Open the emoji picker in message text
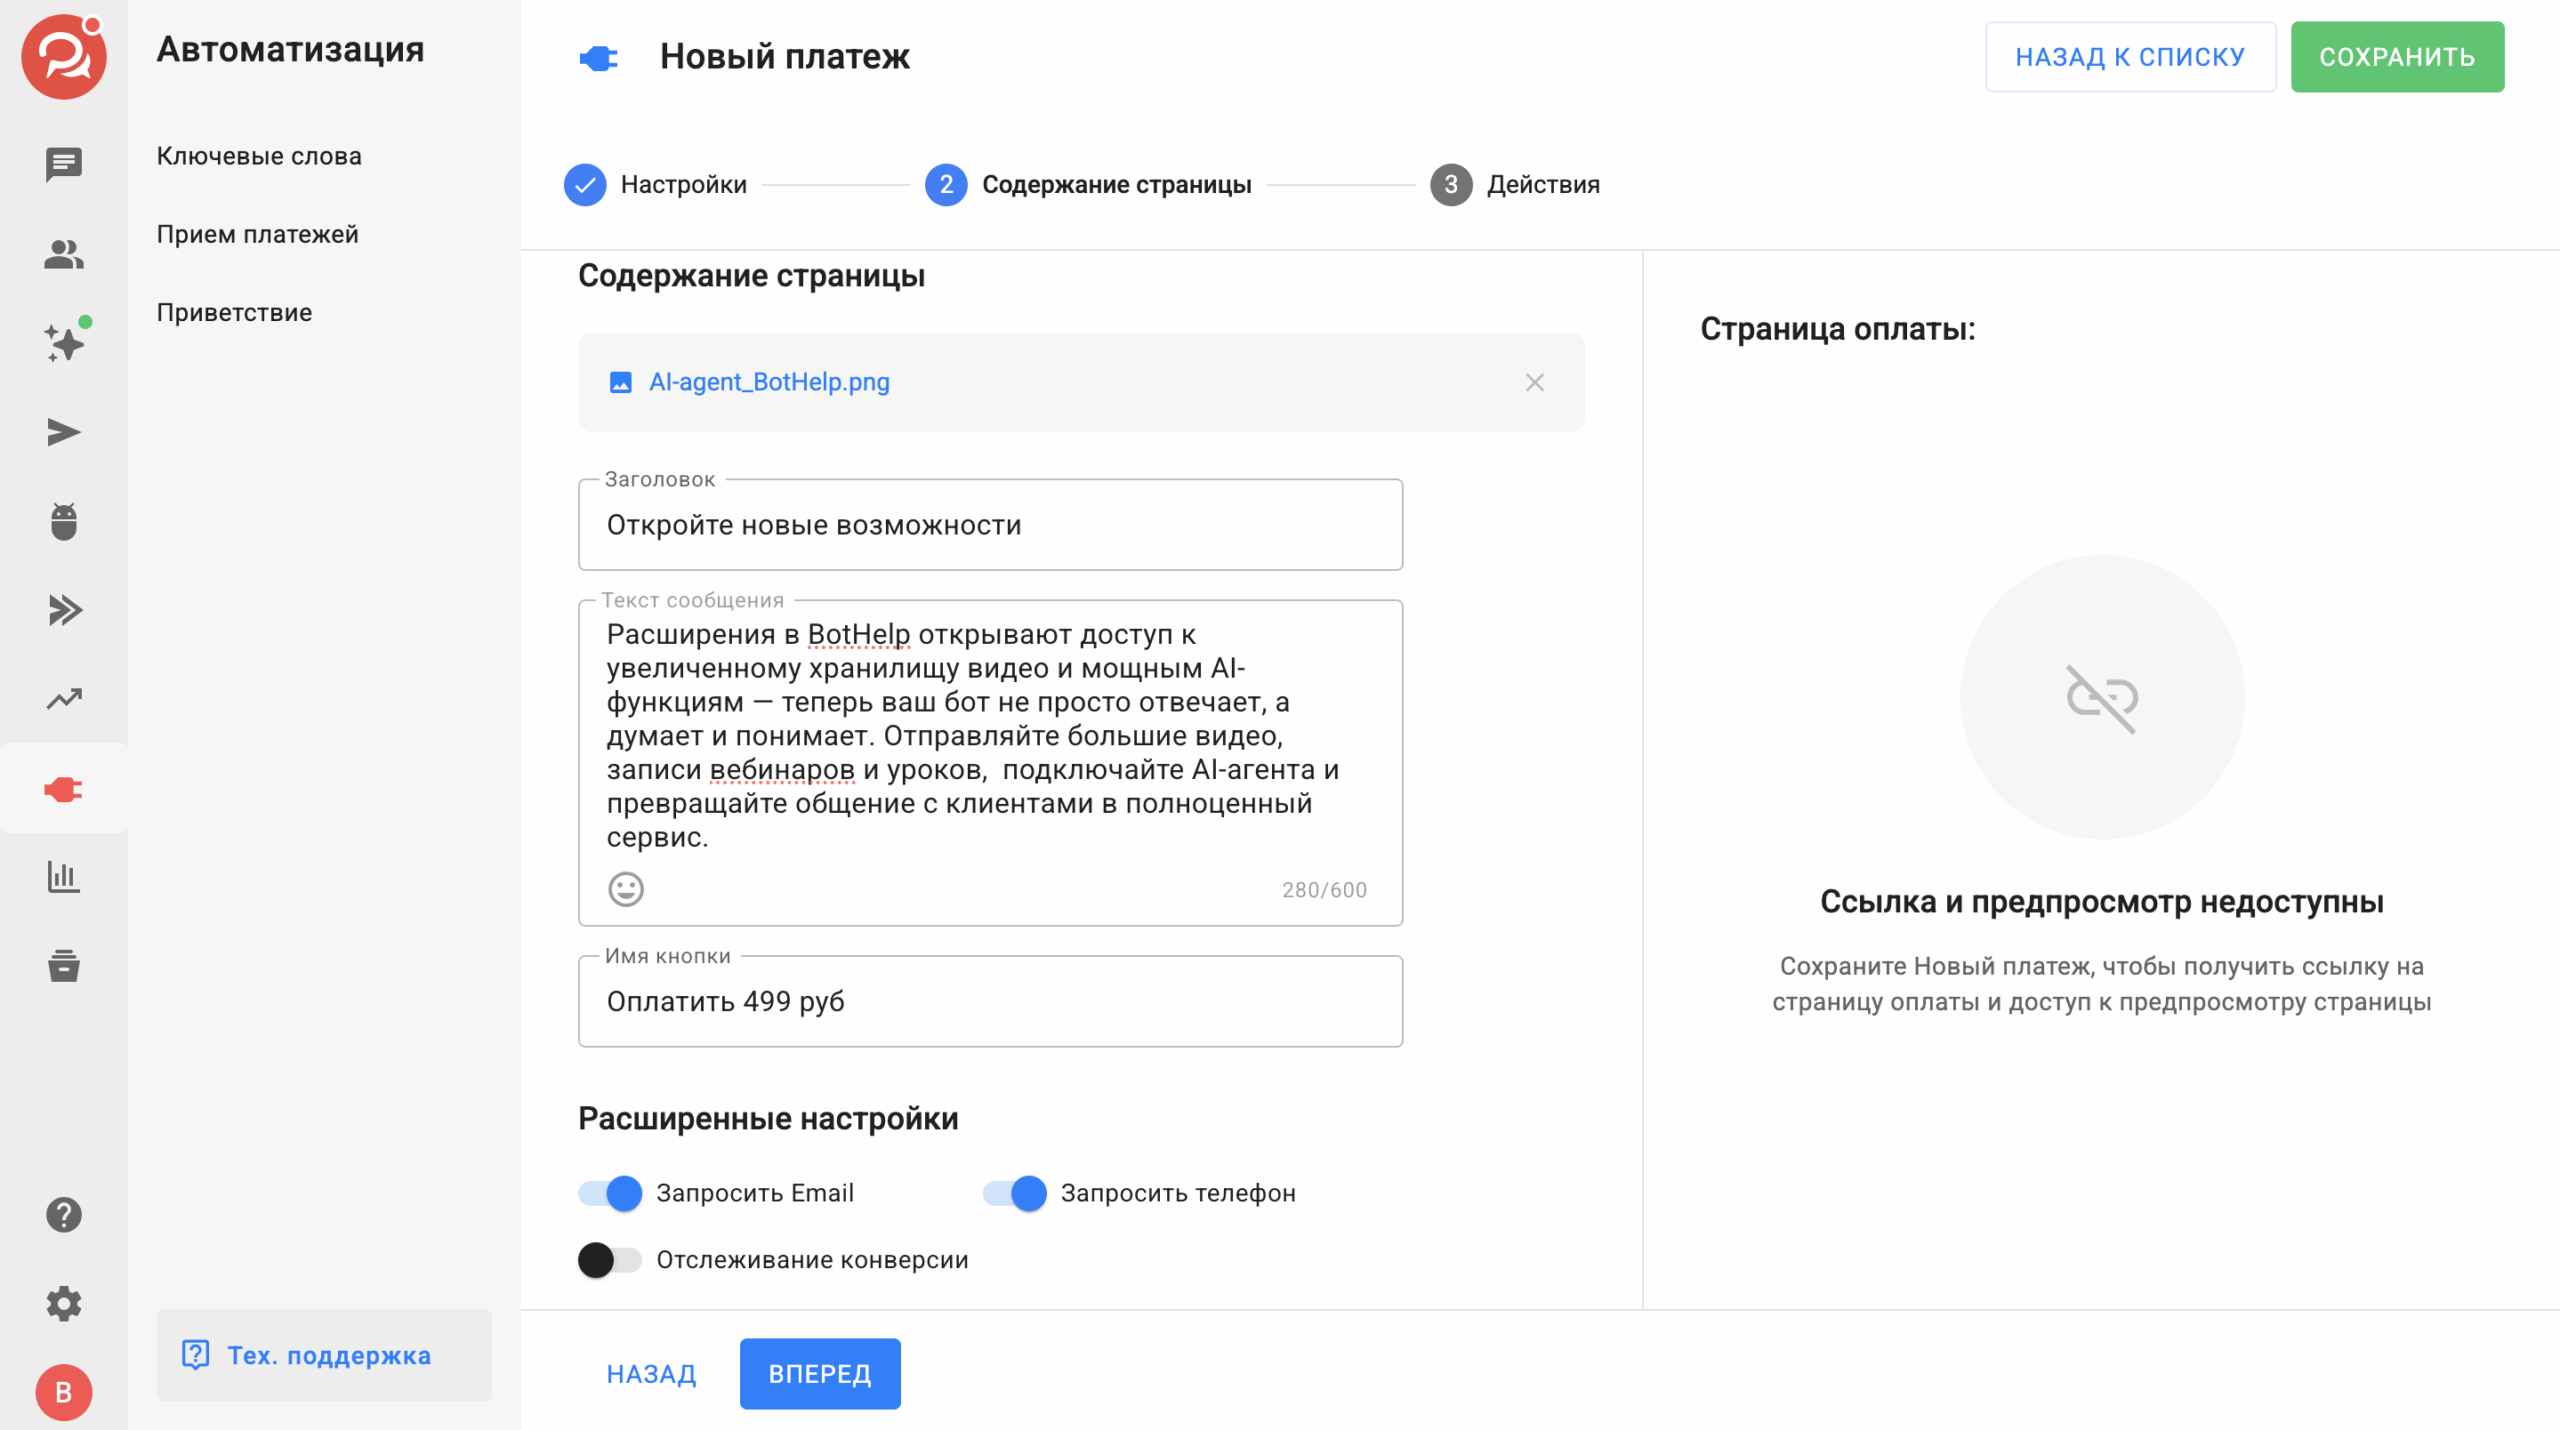 tap(626, 889)
